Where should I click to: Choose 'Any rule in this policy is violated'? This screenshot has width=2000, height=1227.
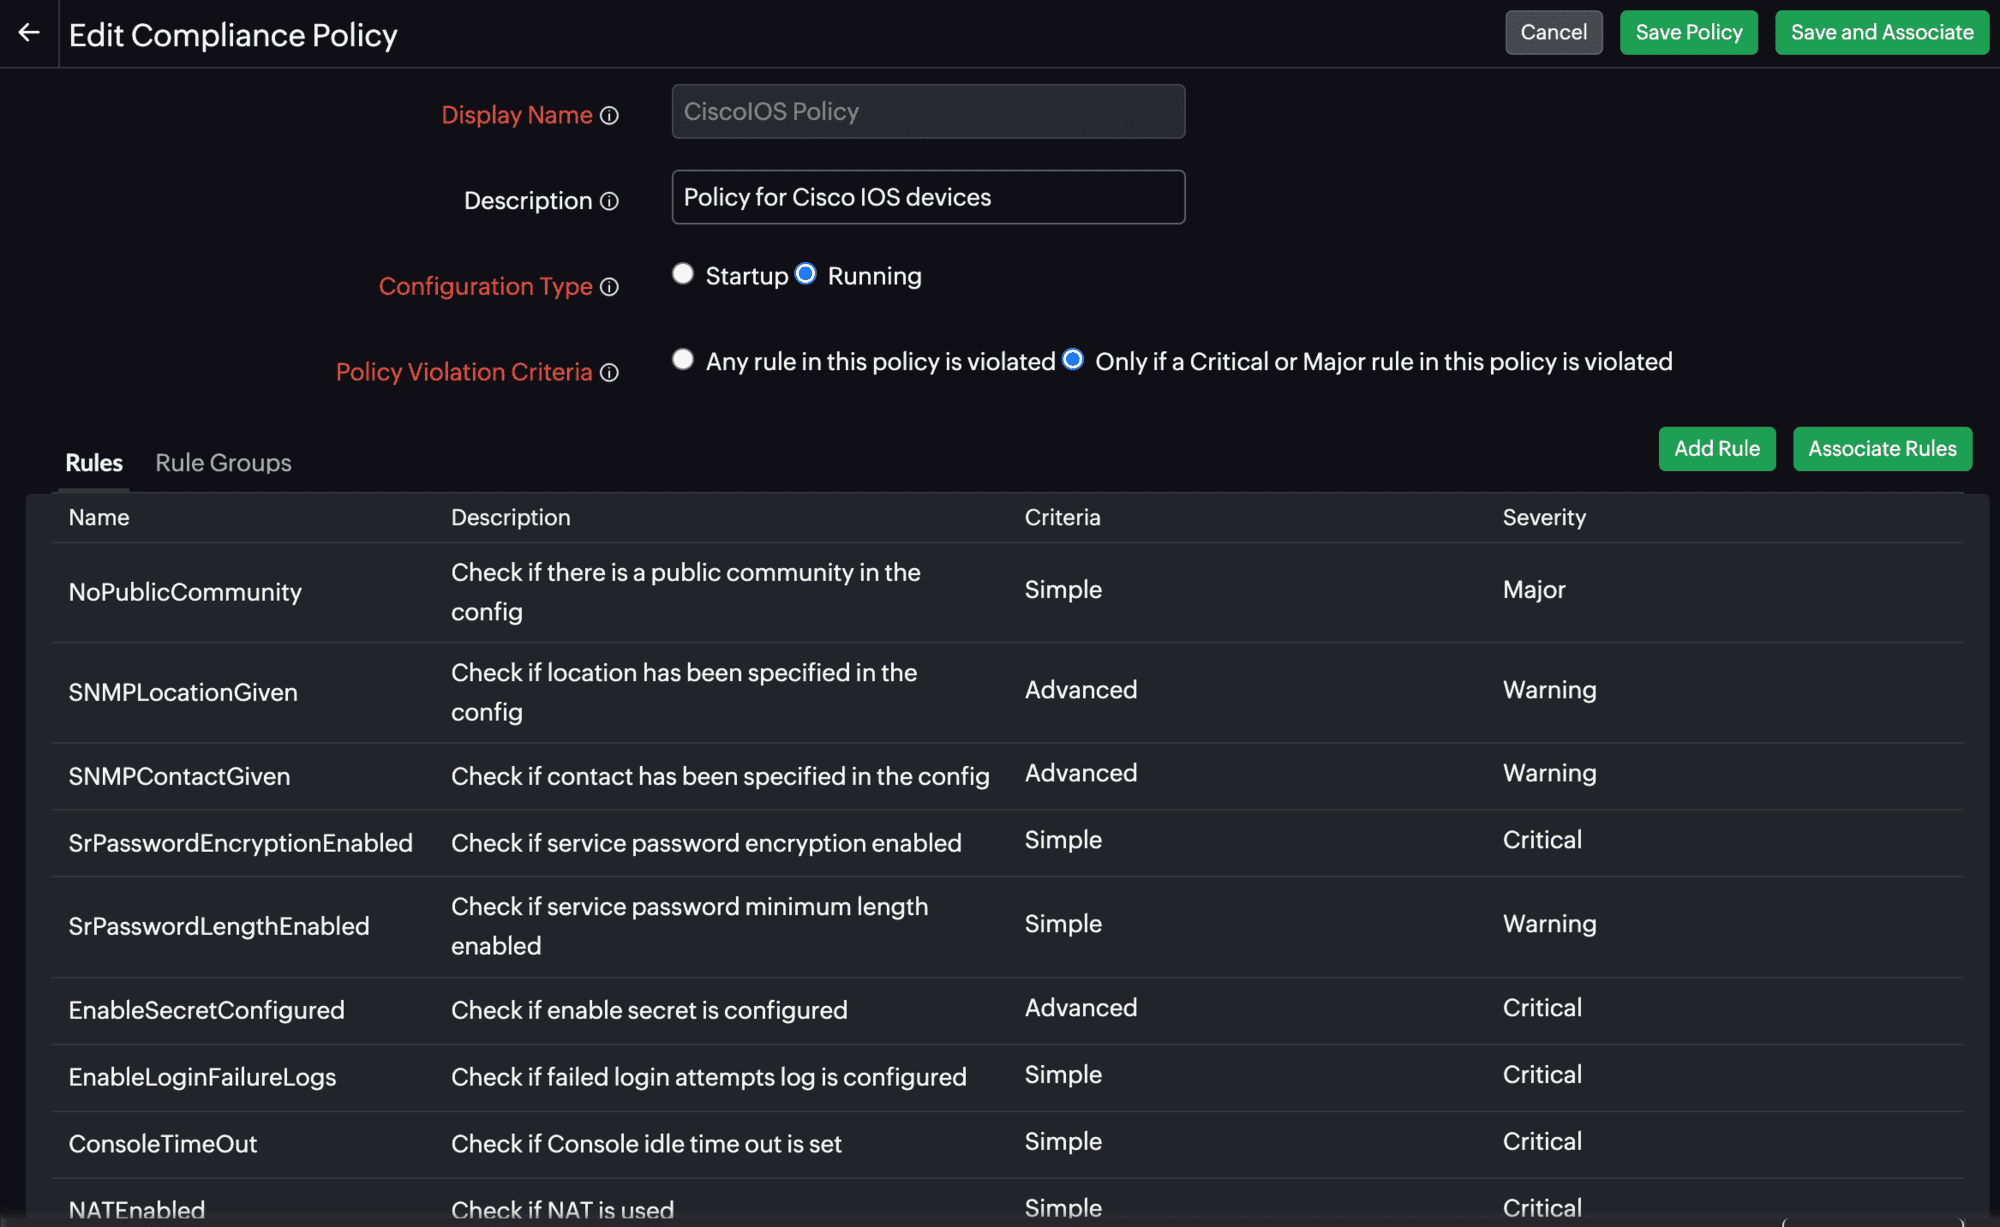pyautogui.click(x=683, y=360)
